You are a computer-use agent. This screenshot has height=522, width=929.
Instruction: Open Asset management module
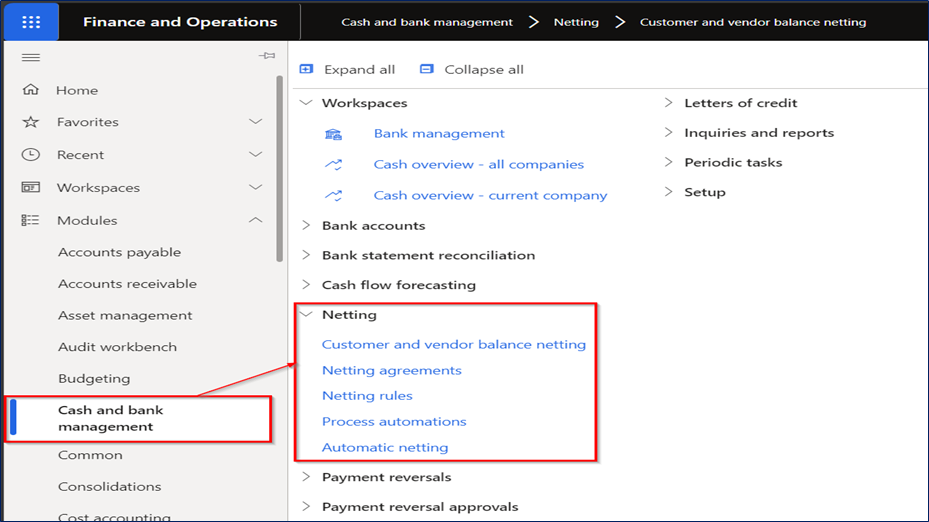coord(125,315)
